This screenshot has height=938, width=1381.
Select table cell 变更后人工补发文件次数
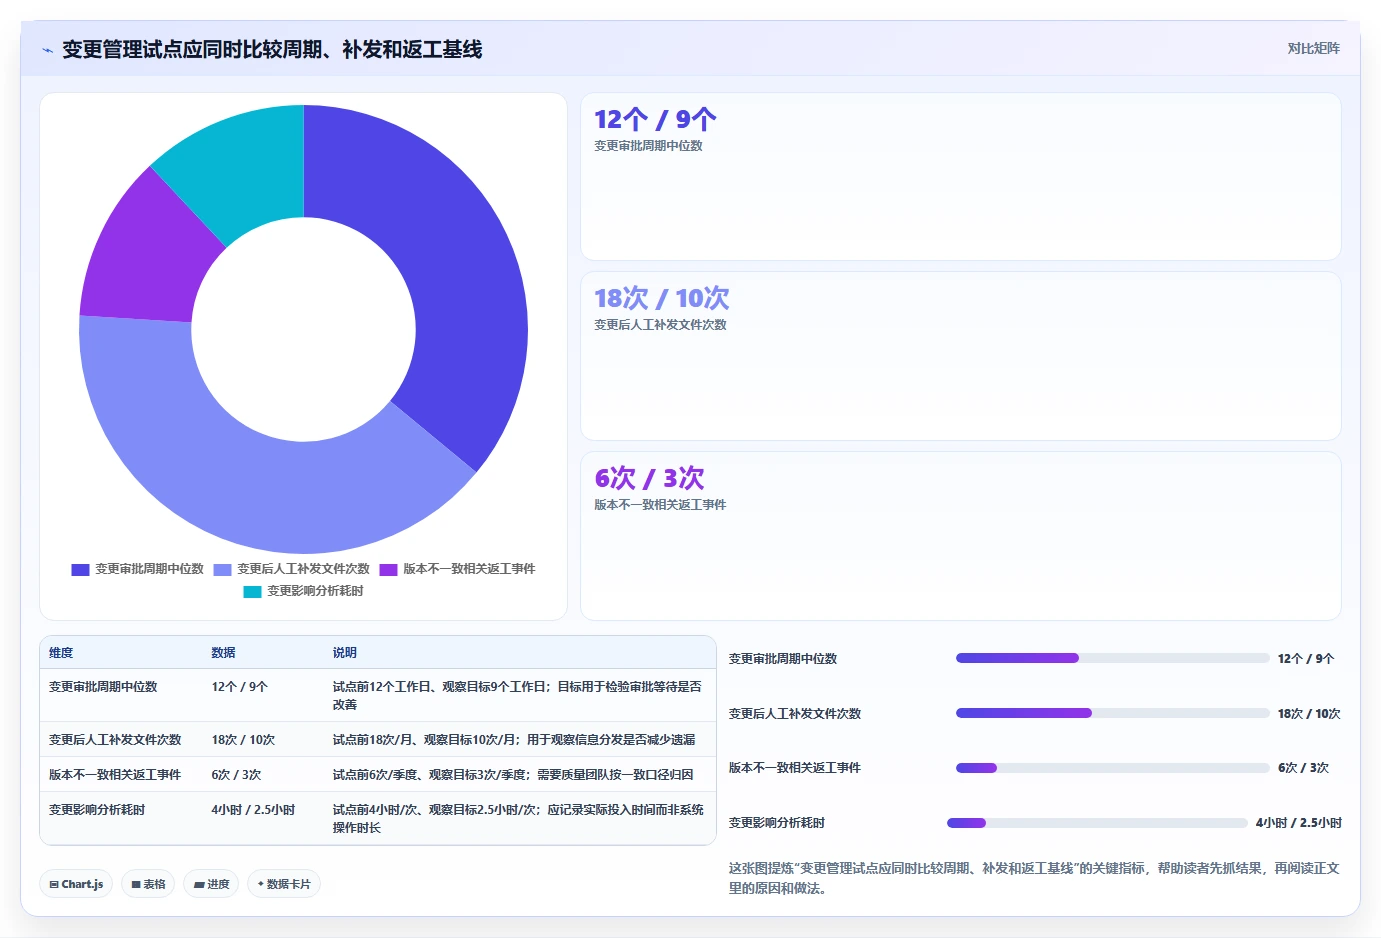[115, 740]
